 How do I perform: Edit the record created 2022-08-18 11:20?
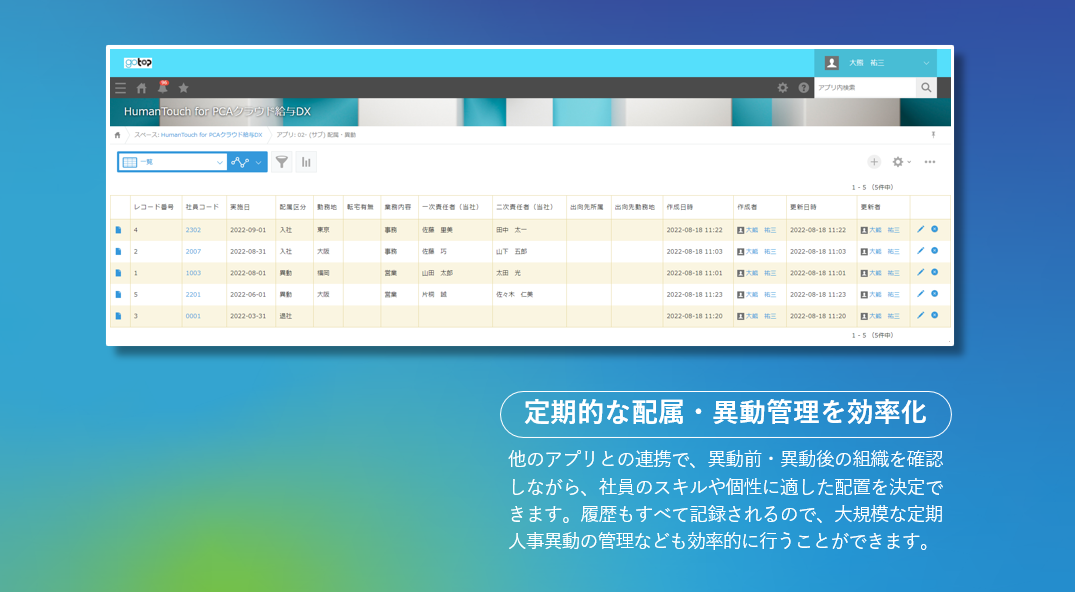[x=921, y=316]
